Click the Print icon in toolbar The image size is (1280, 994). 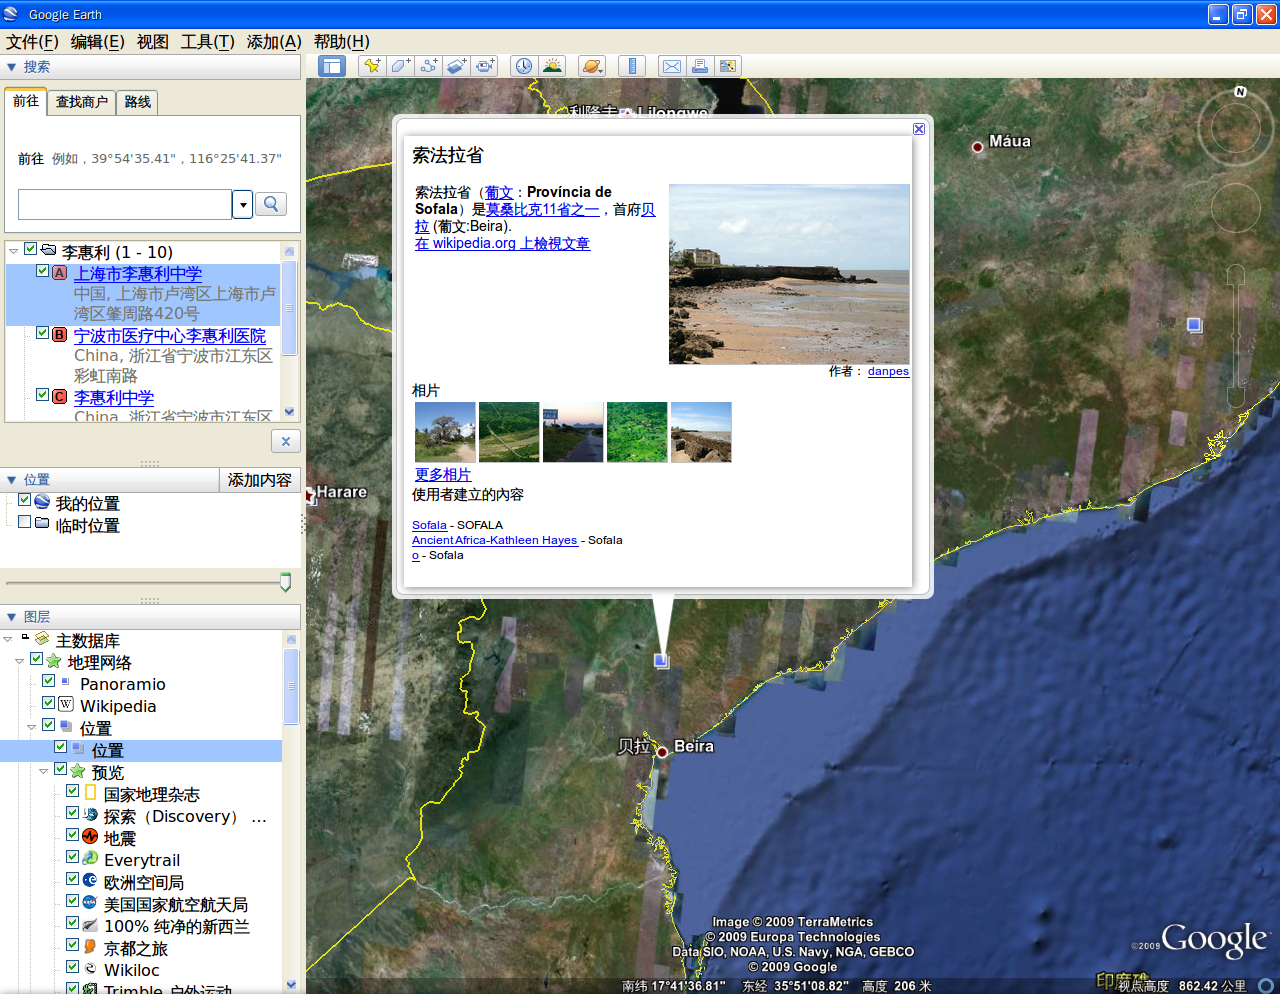tap(700, 66)
